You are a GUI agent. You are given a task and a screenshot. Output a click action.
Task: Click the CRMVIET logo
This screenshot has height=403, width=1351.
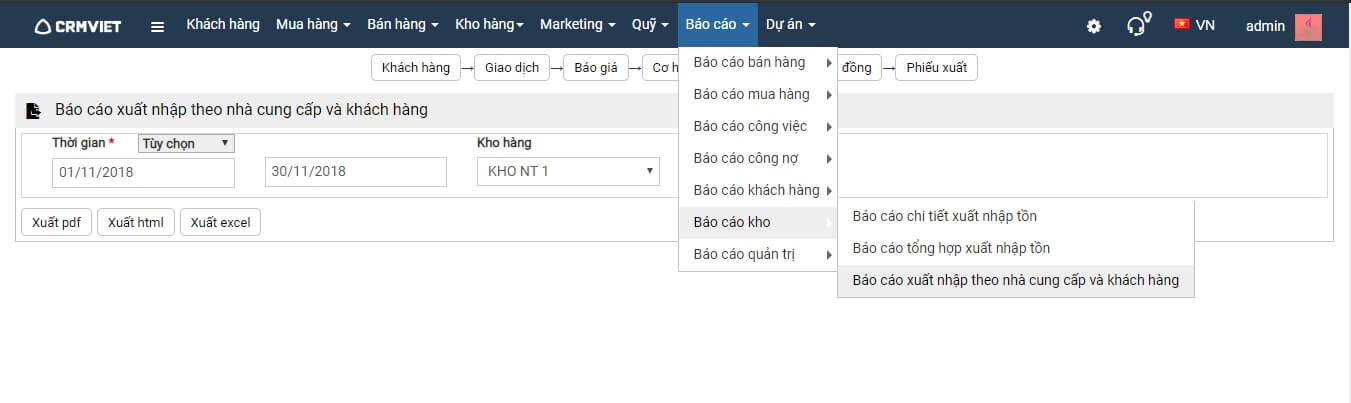click(78, 26)
